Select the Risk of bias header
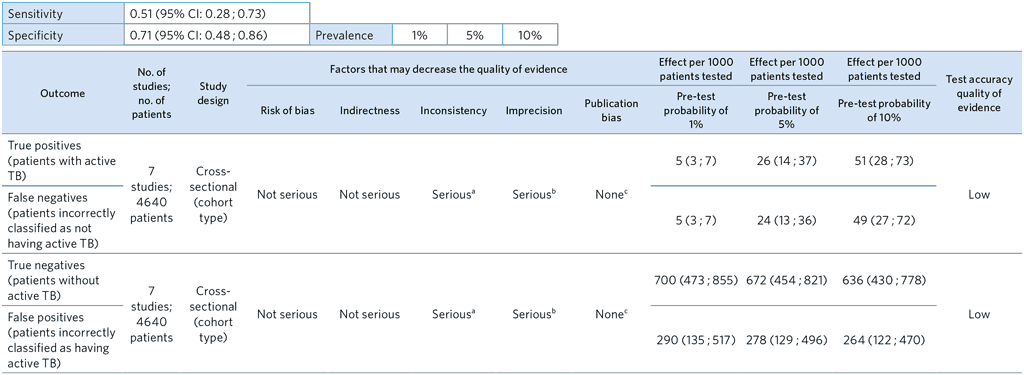1024x375 pixels. click(x=287, y=110)
